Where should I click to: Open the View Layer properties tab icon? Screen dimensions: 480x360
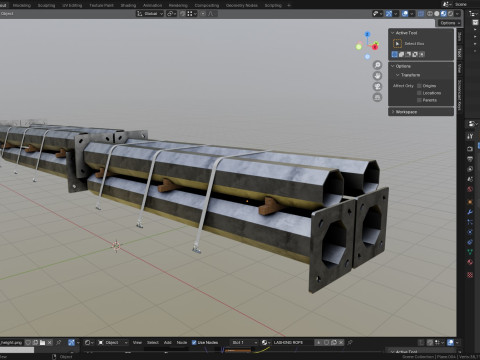coord(470,169)
